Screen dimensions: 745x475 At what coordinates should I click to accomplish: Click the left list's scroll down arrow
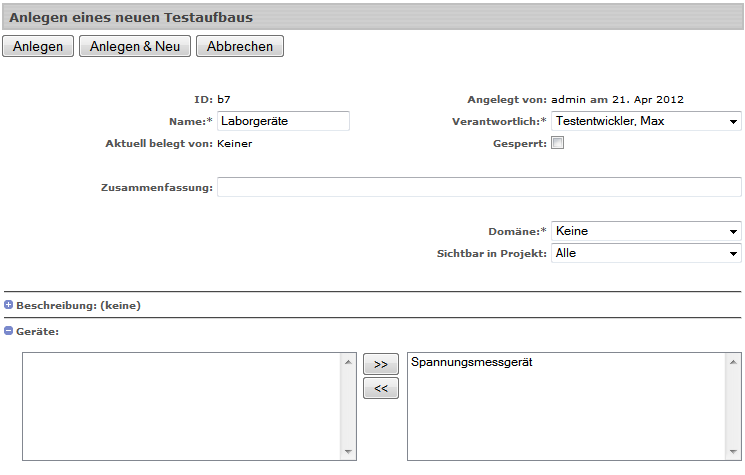349,452
